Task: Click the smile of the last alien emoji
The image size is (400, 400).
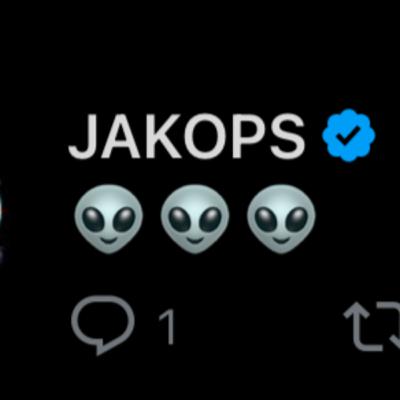Action: (x=281, y=239)
